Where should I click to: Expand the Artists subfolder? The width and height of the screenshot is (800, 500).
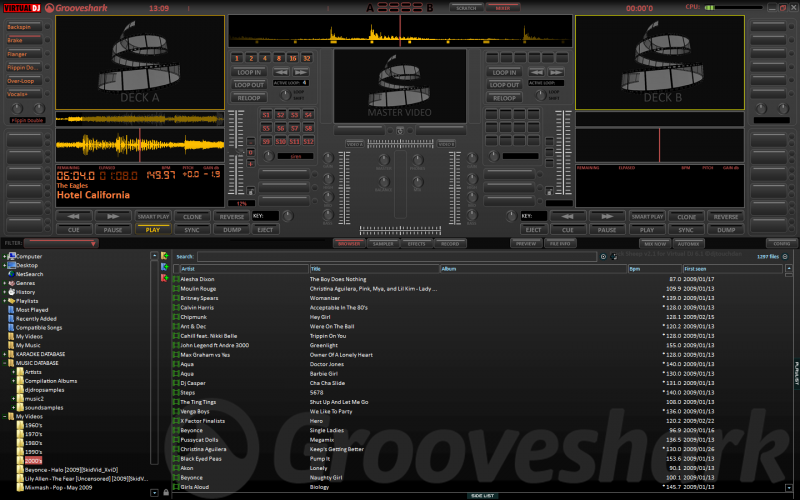coord(14,372)
